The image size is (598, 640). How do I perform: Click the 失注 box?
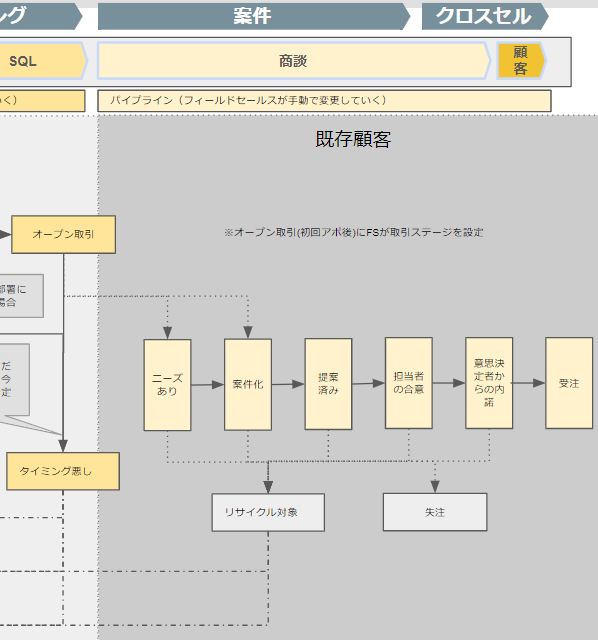pos(435,512)
